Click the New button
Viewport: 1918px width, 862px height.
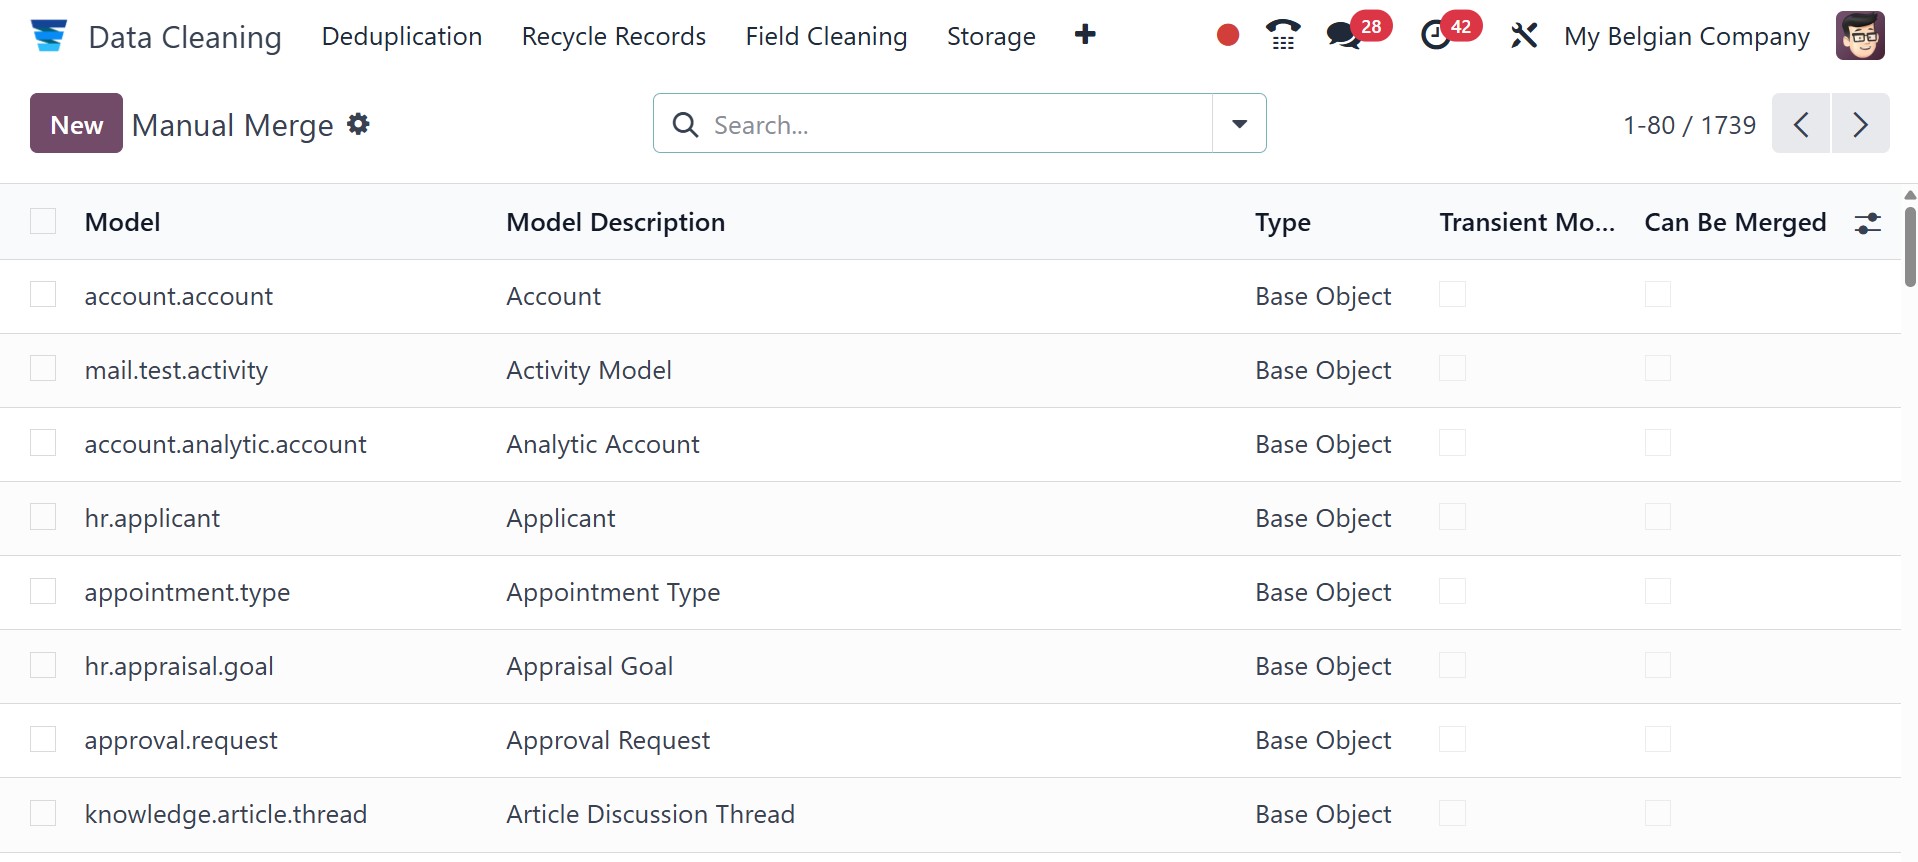(x=76, y=124)
